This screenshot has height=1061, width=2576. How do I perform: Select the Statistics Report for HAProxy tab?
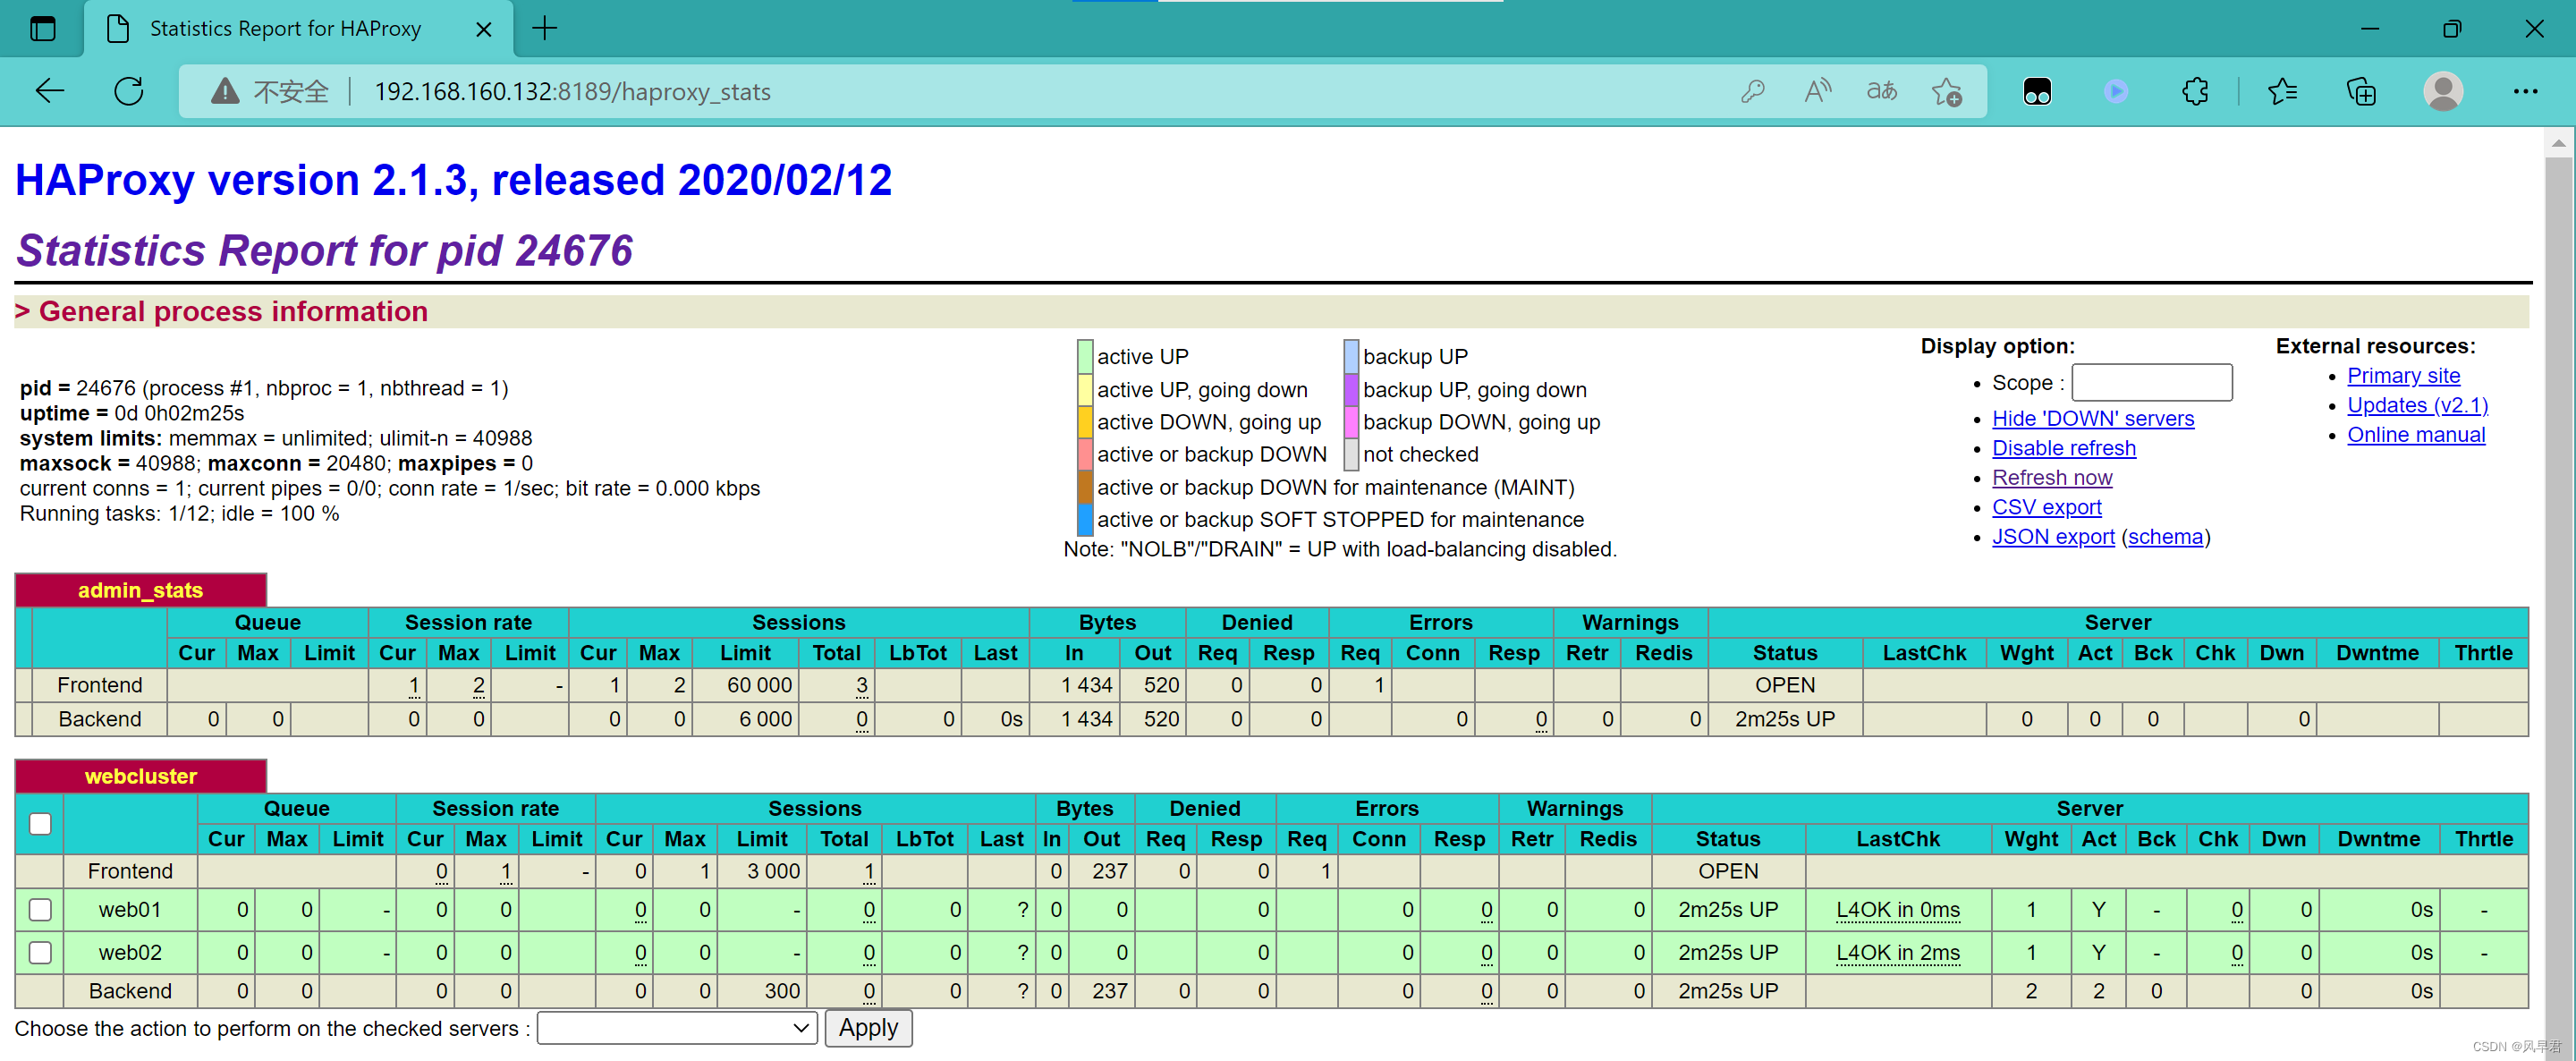[x=285, y=28]
